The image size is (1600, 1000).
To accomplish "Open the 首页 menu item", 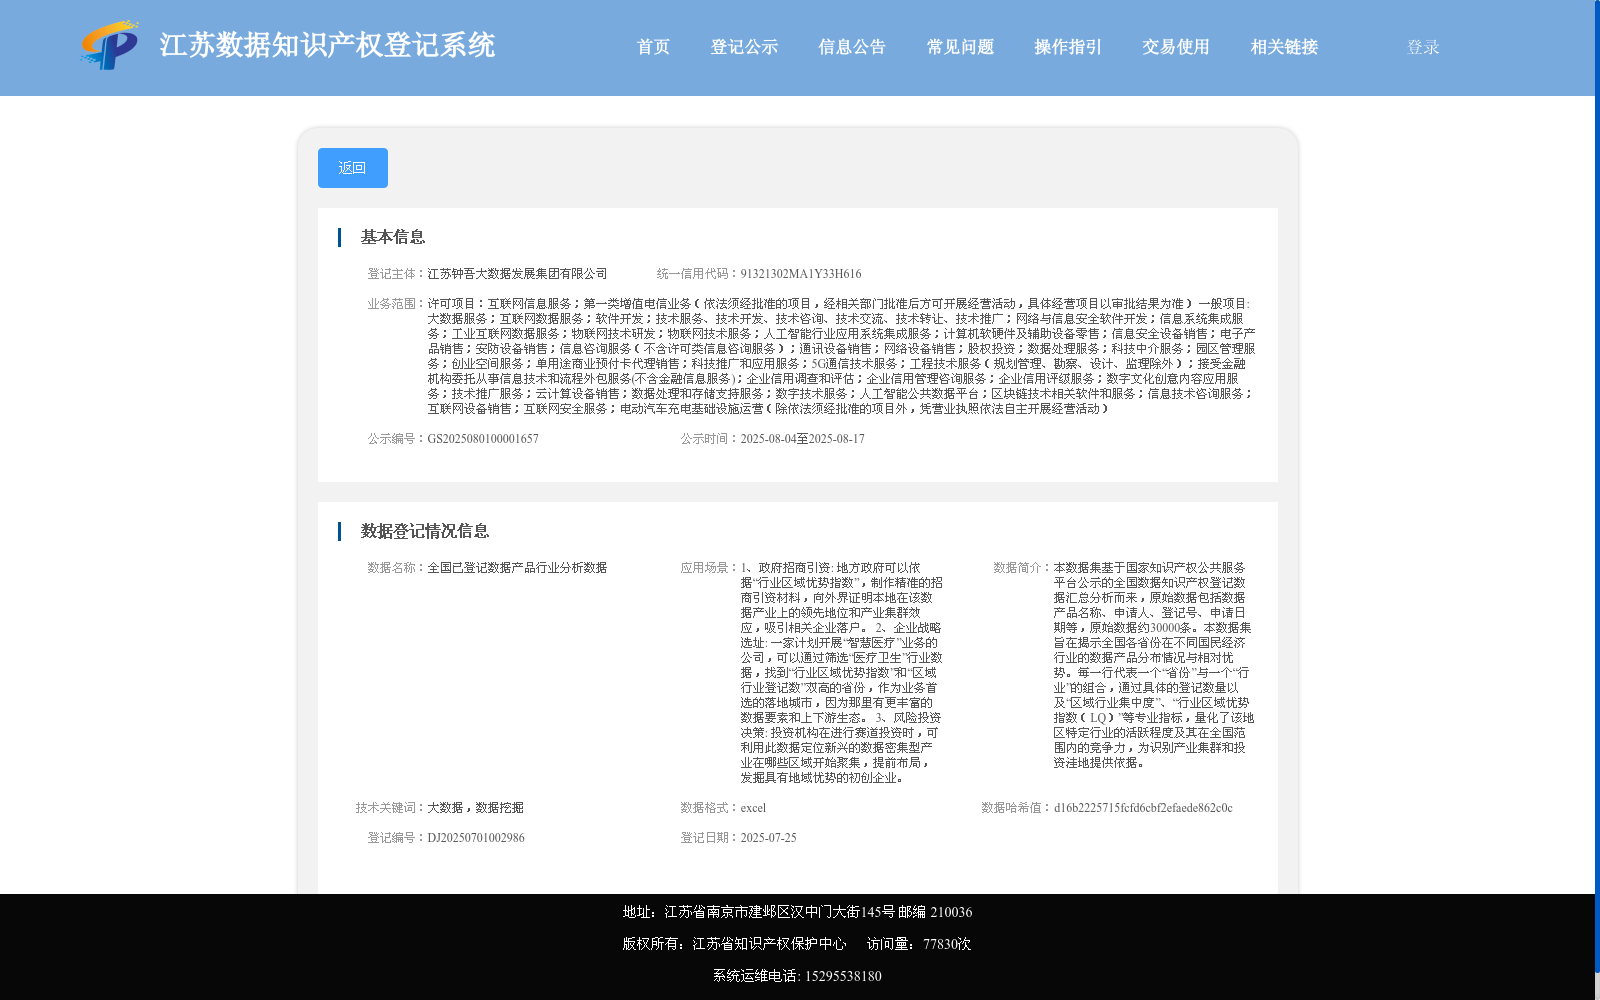I will coord(653,47).
